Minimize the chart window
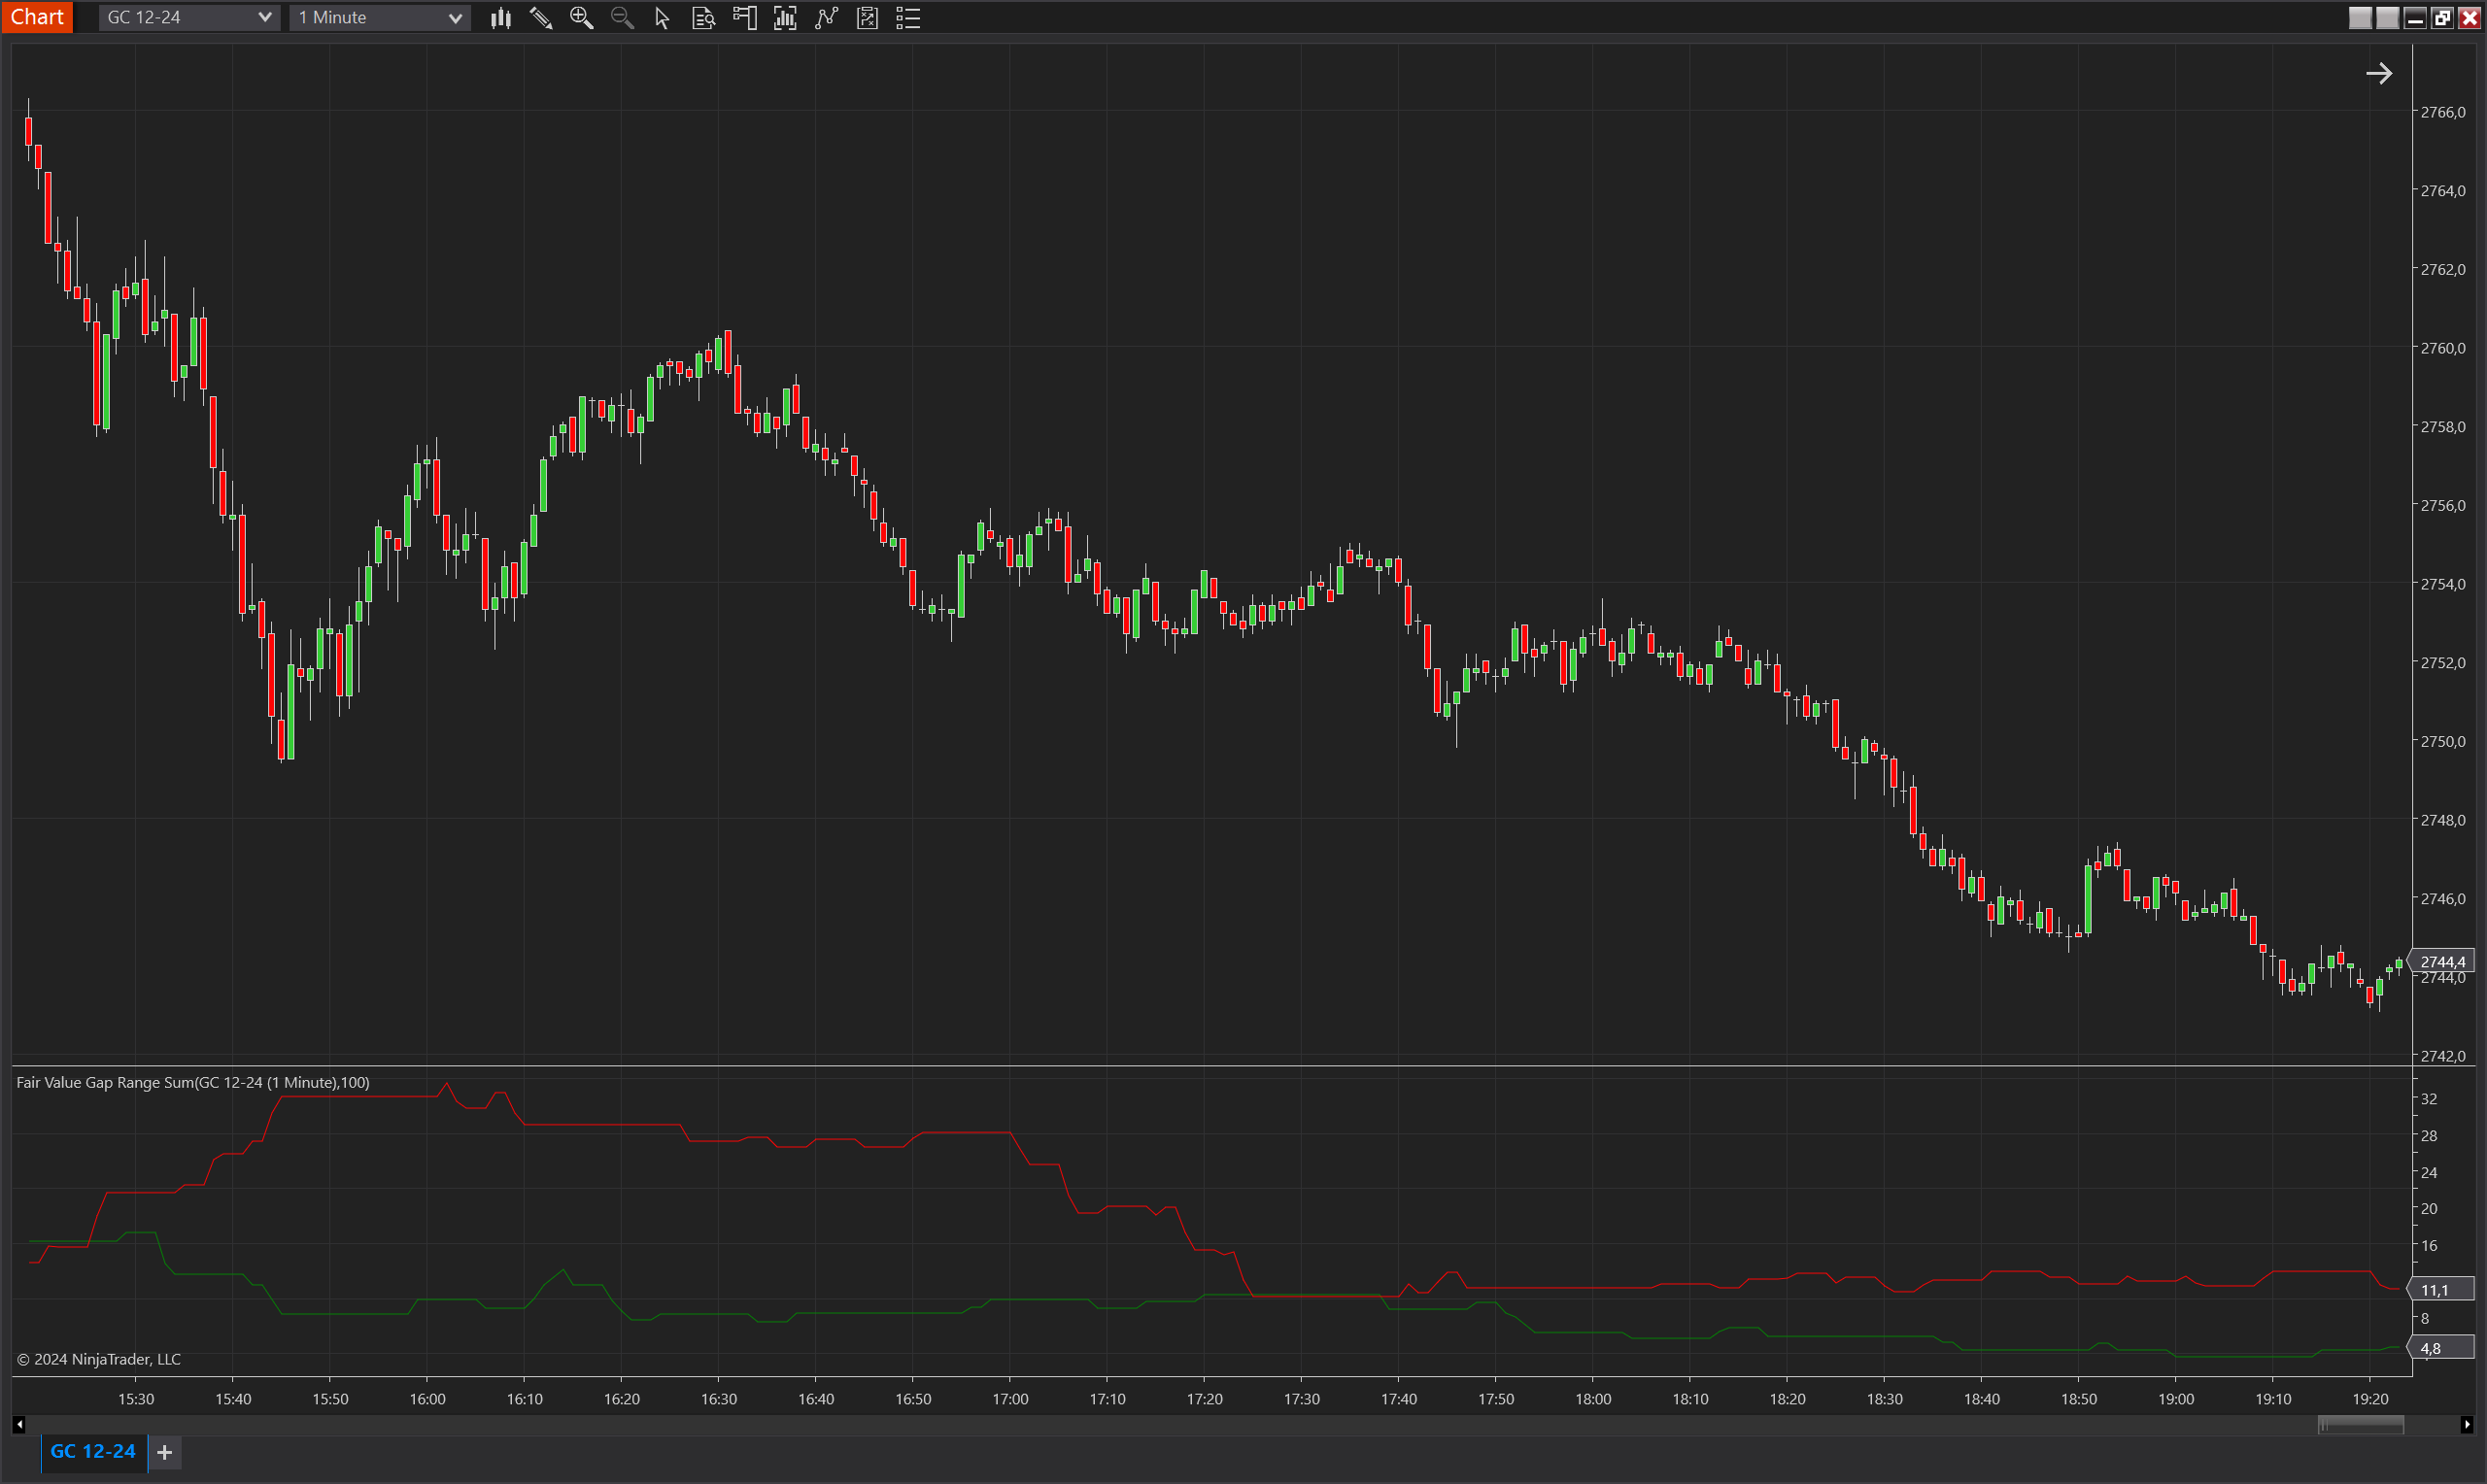 tap(2415, 18)
